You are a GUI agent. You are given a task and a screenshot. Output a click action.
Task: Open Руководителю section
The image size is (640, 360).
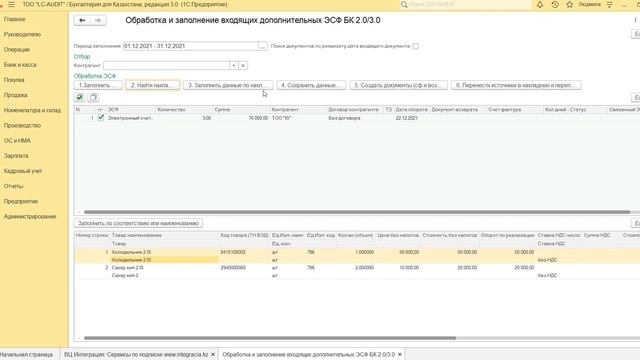coord(22,34)
